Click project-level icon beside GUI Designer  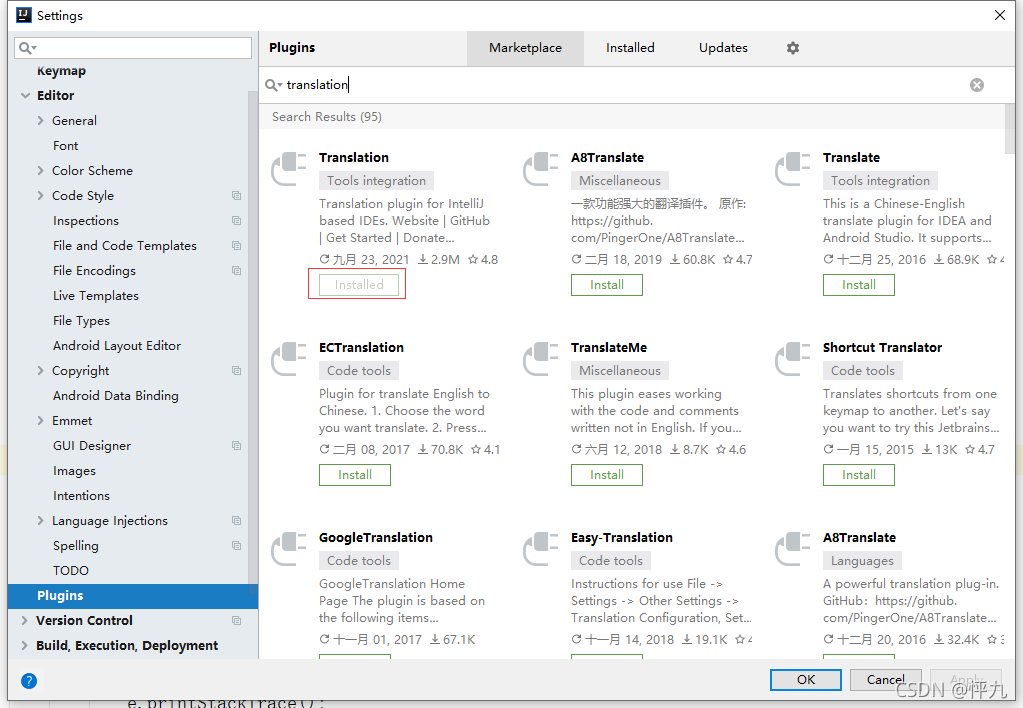(236, 446)
